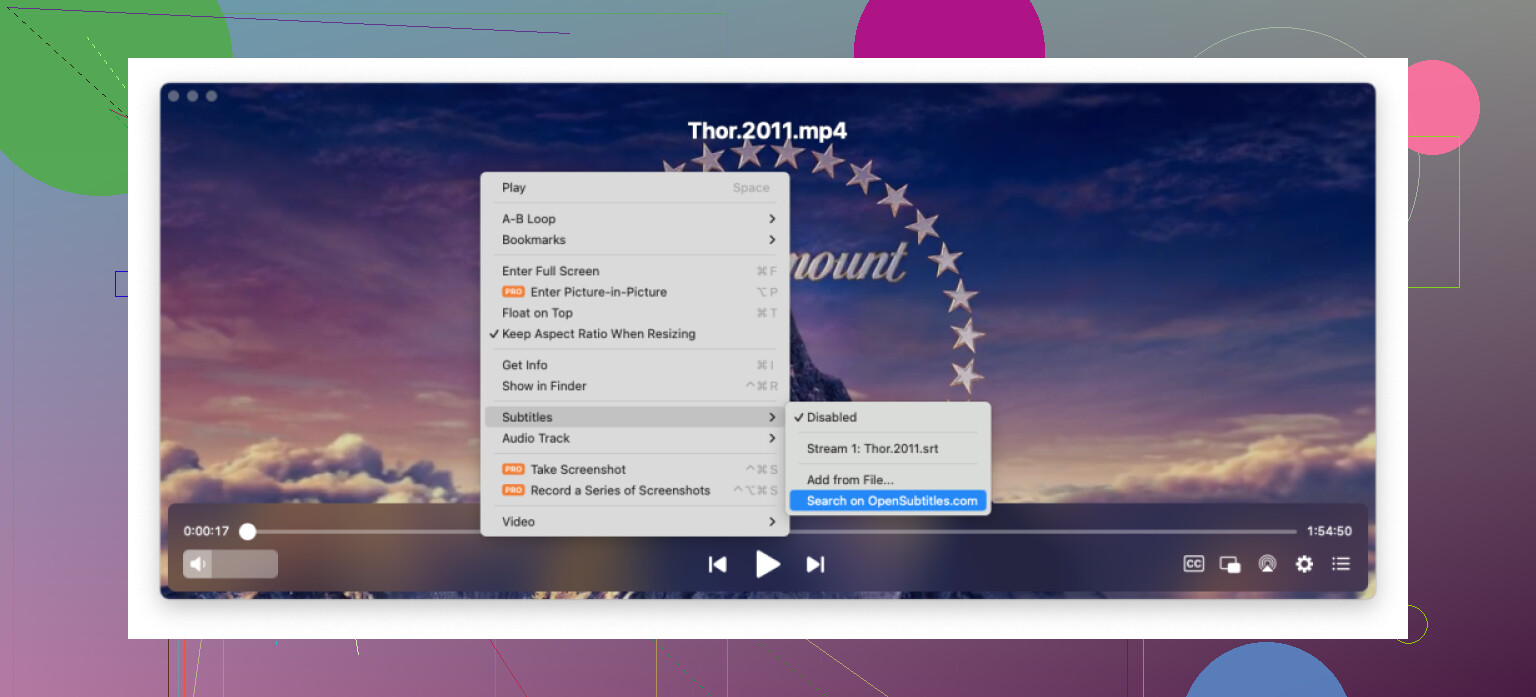Image resolution: width=1536 pixels, height=697 pixels.
Task: Expand the Video chevron arrow
Action: pyautogui.click(x=772, y=521)
